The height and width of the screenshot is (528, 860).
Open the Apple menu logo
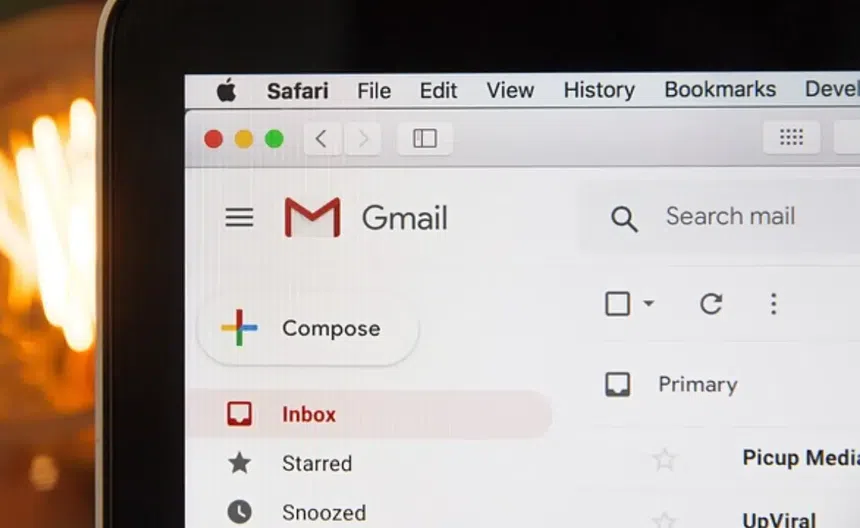[226, 91]
